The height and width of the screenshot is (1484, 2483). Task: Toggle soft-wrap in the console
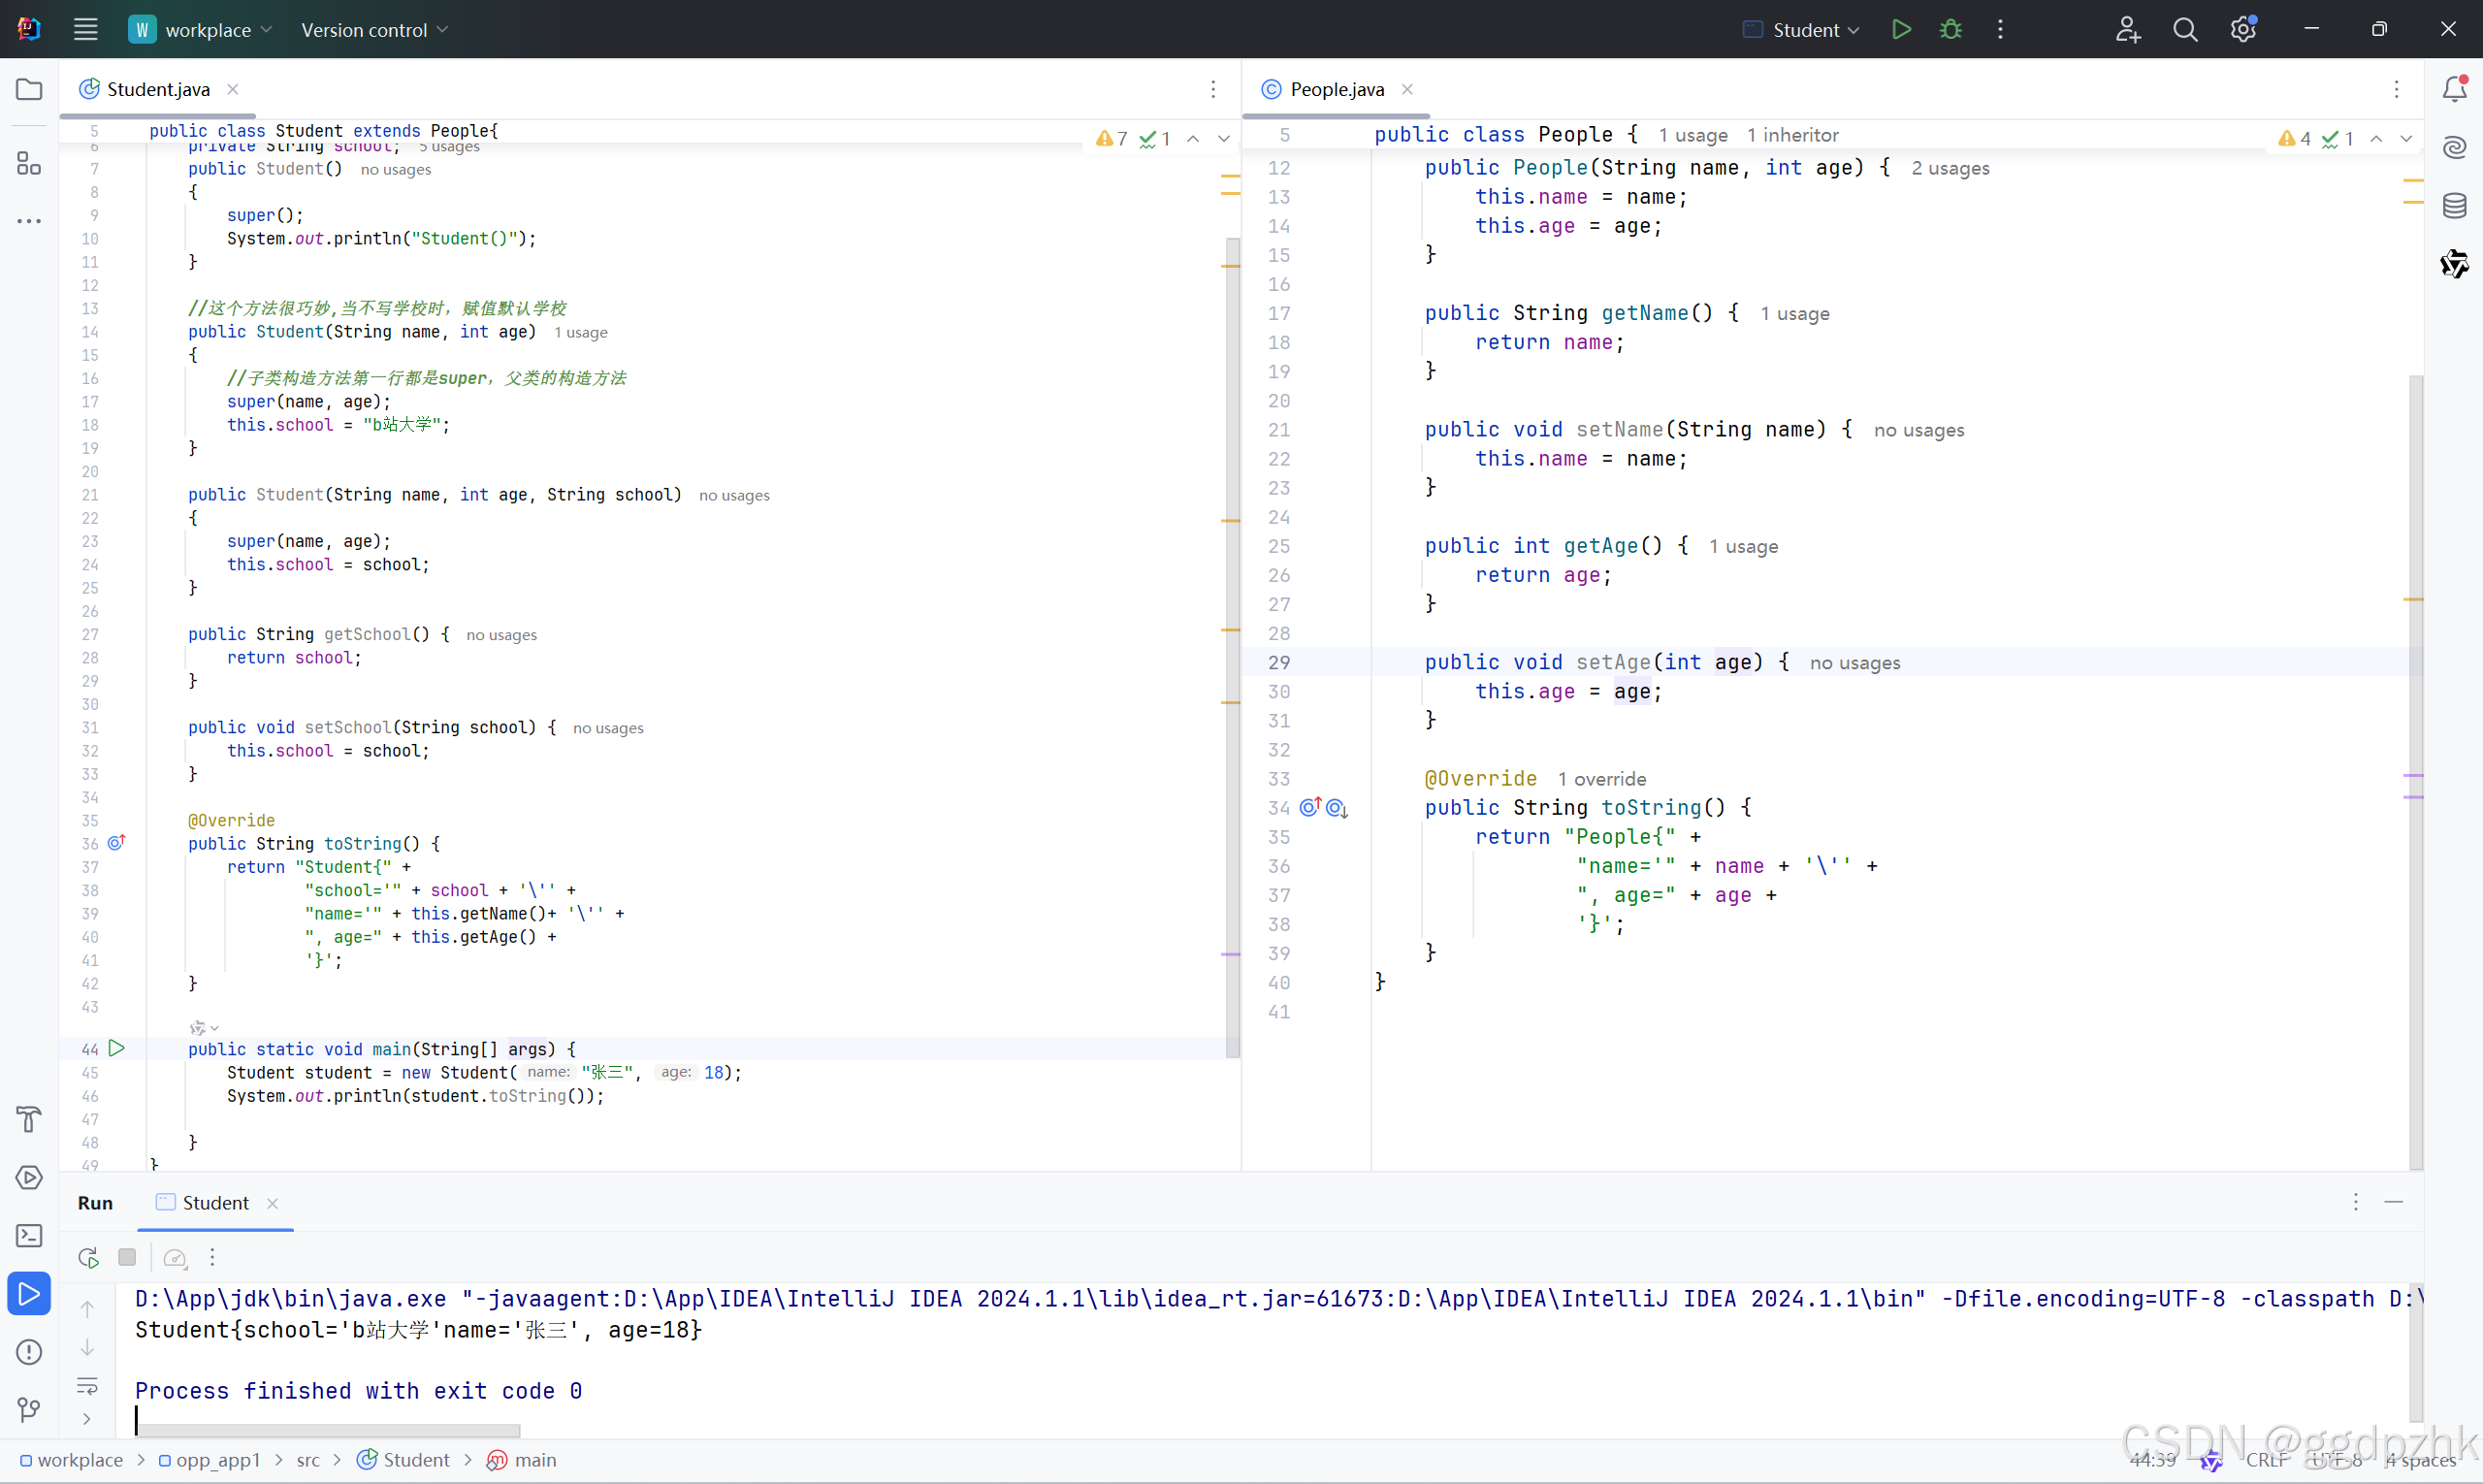coord(88,1386)
